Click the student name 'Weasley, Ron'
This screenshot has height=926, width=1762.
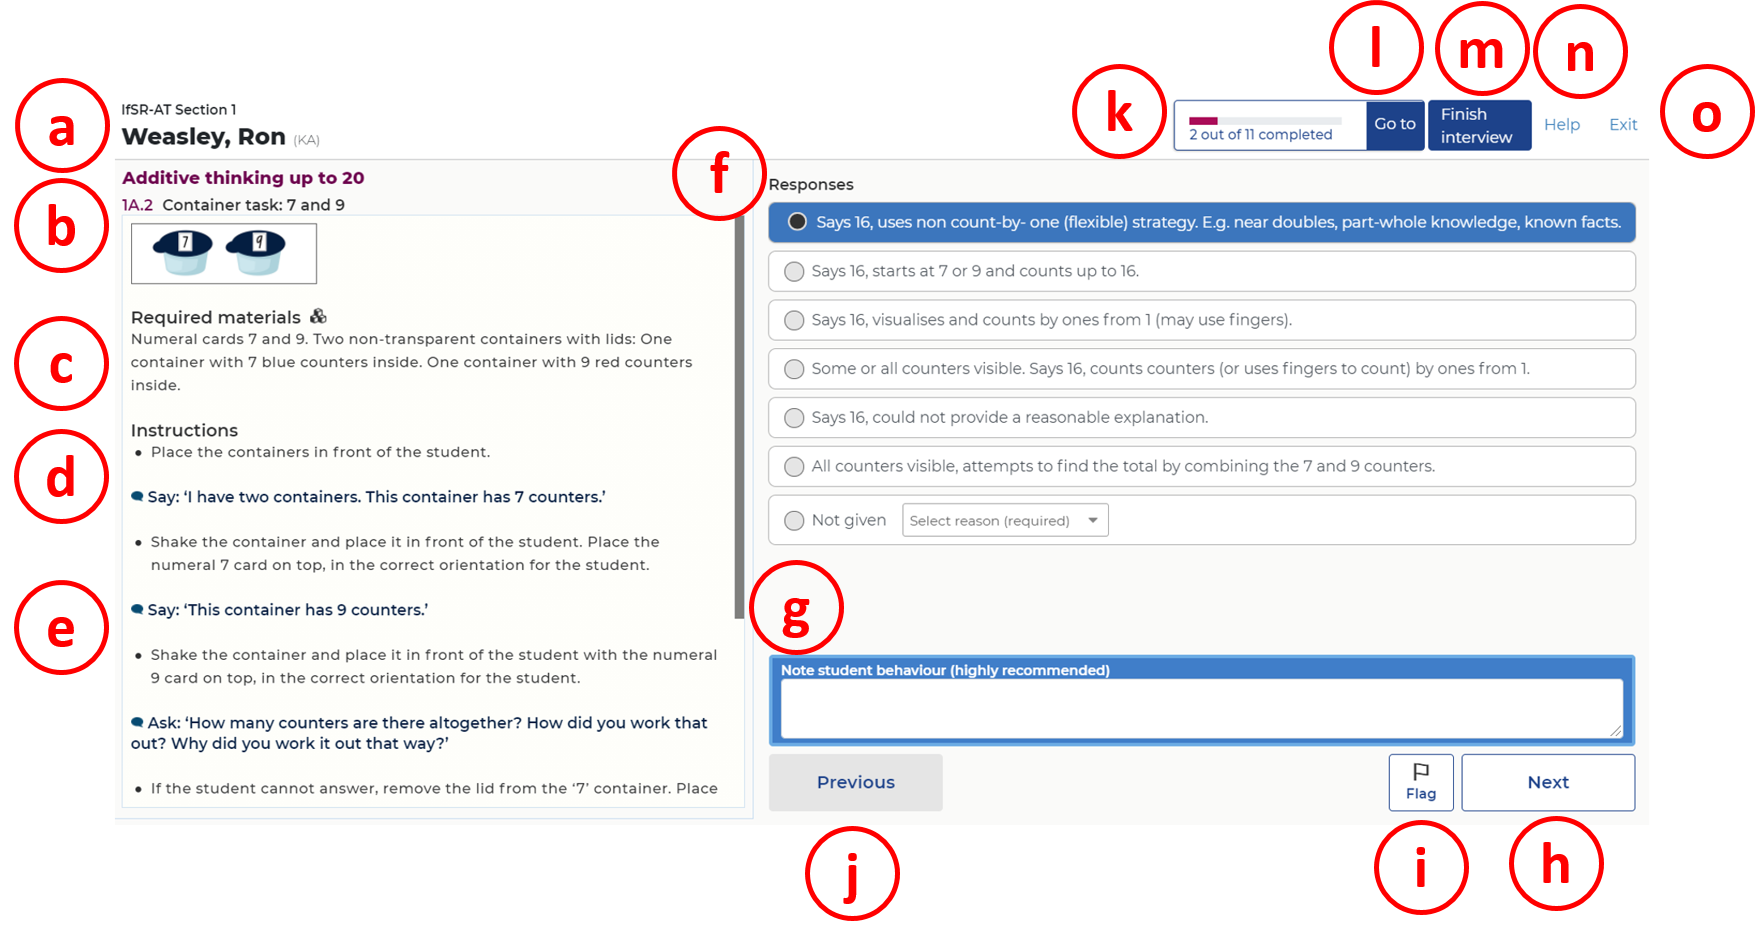click(x=204, y=137)
